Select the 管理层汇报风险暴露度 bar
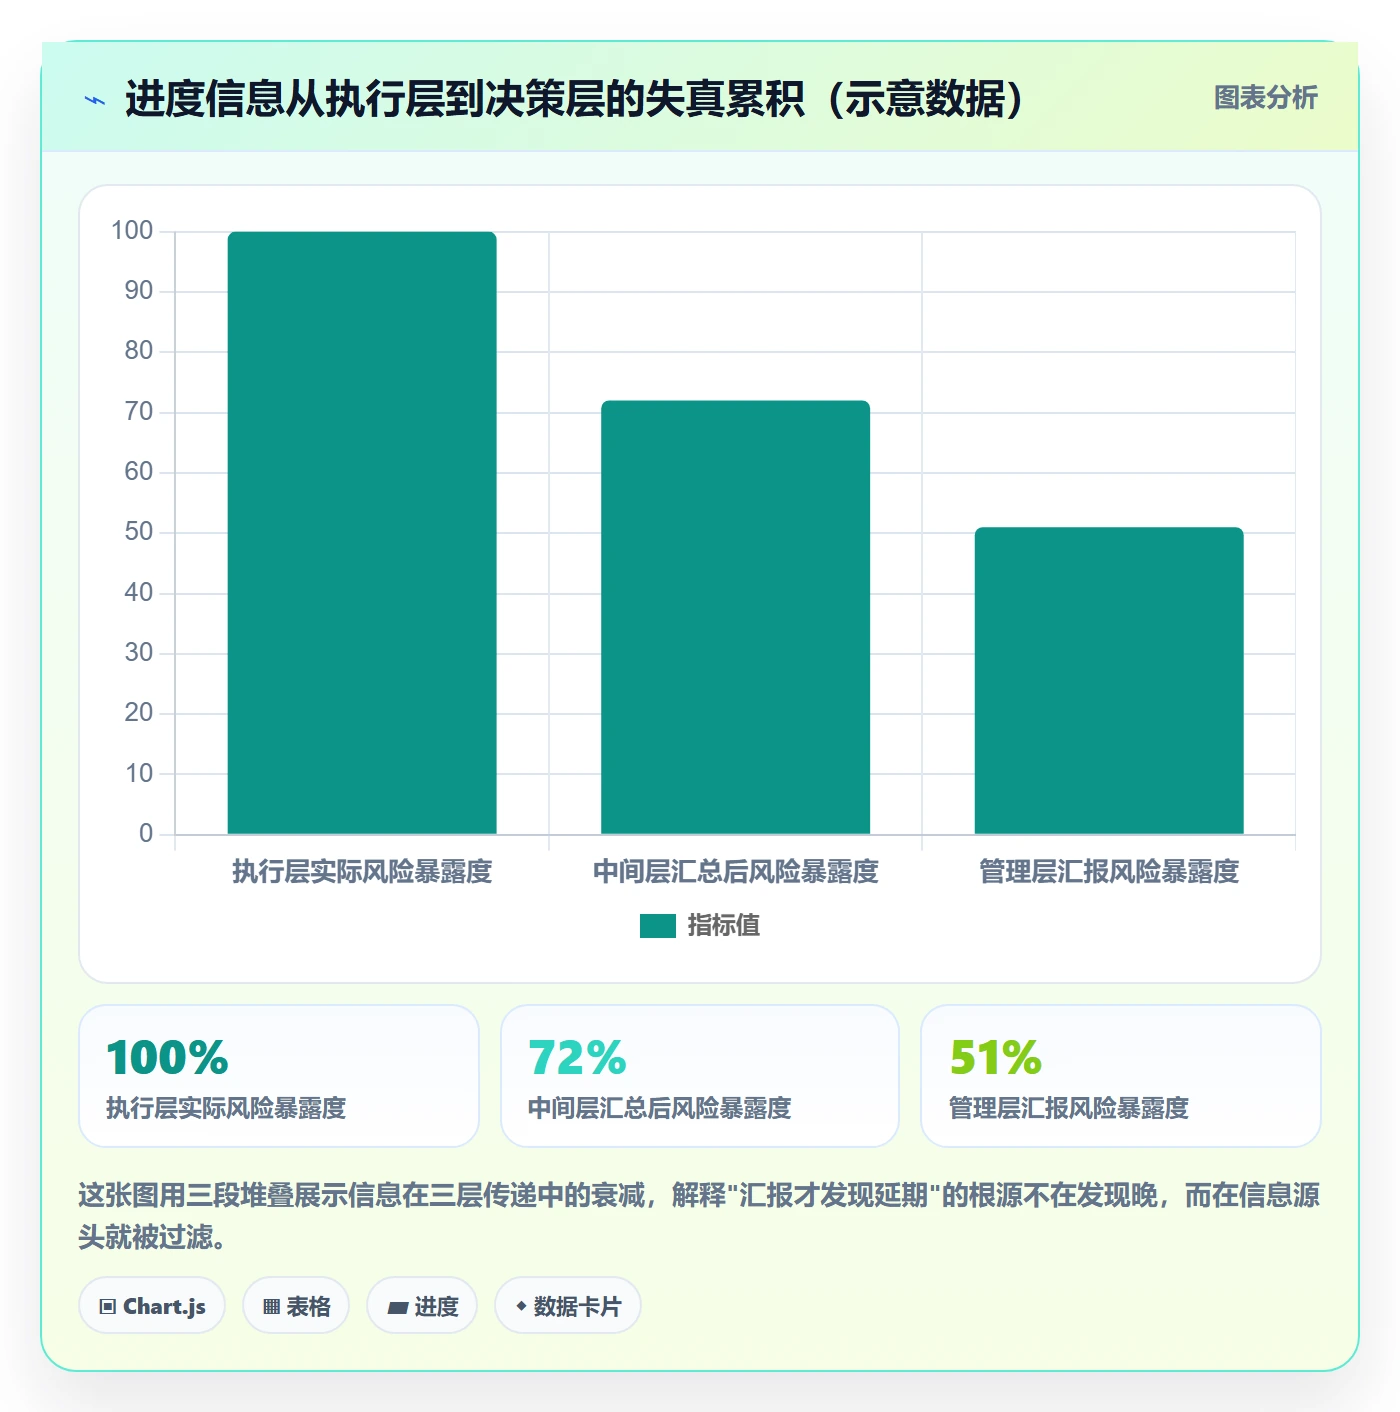The height and width of the screenshot is (1412, 1400). tap(1109, 680)
